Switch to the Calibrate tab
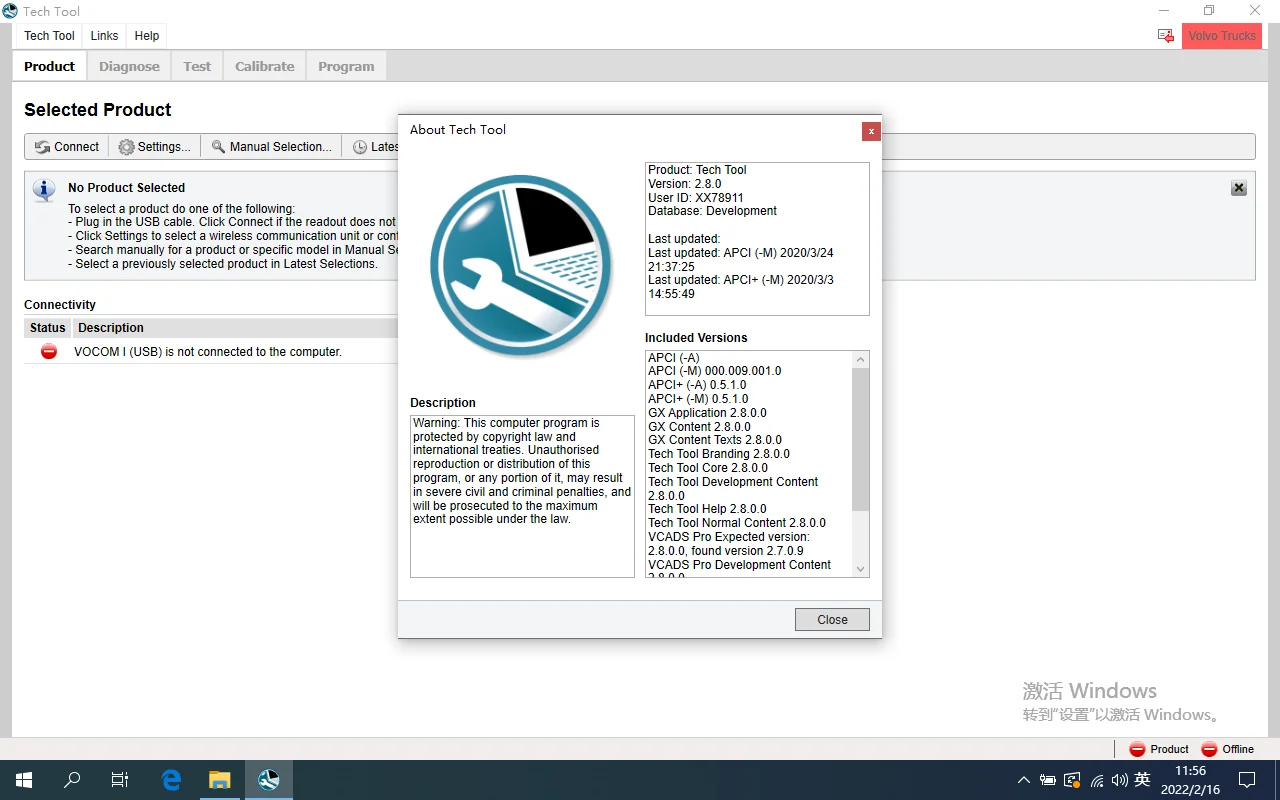The width and height of the screenshot is (1280, 800). pos(265,67)
